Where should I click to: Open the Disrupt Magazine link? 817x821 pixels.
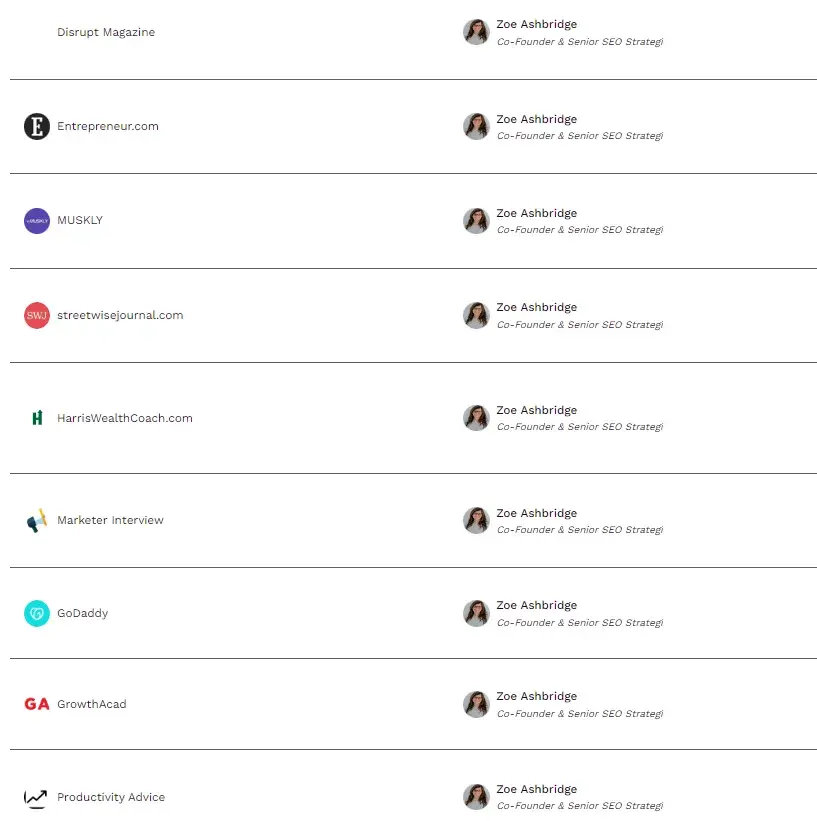(x=106, y=33)
